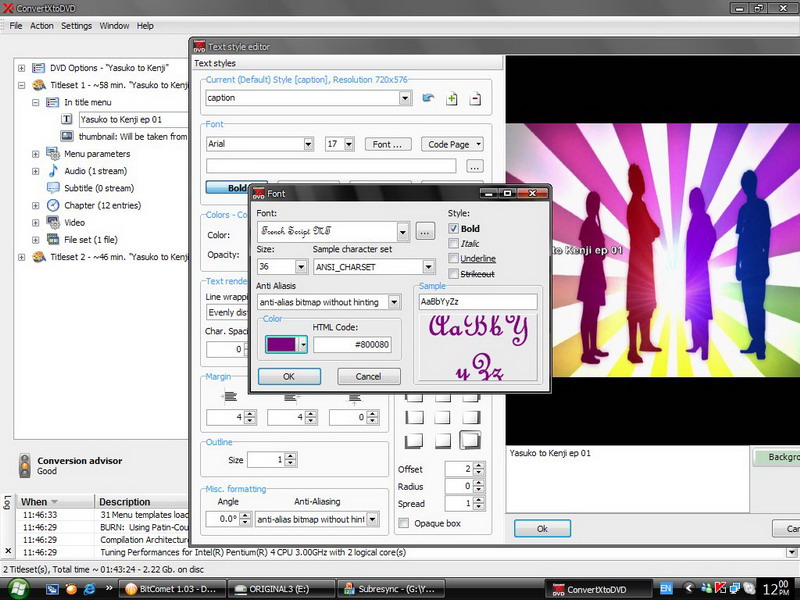Open the font size 17 dropdown
This screenshot has height=600, width=800.
349,144
